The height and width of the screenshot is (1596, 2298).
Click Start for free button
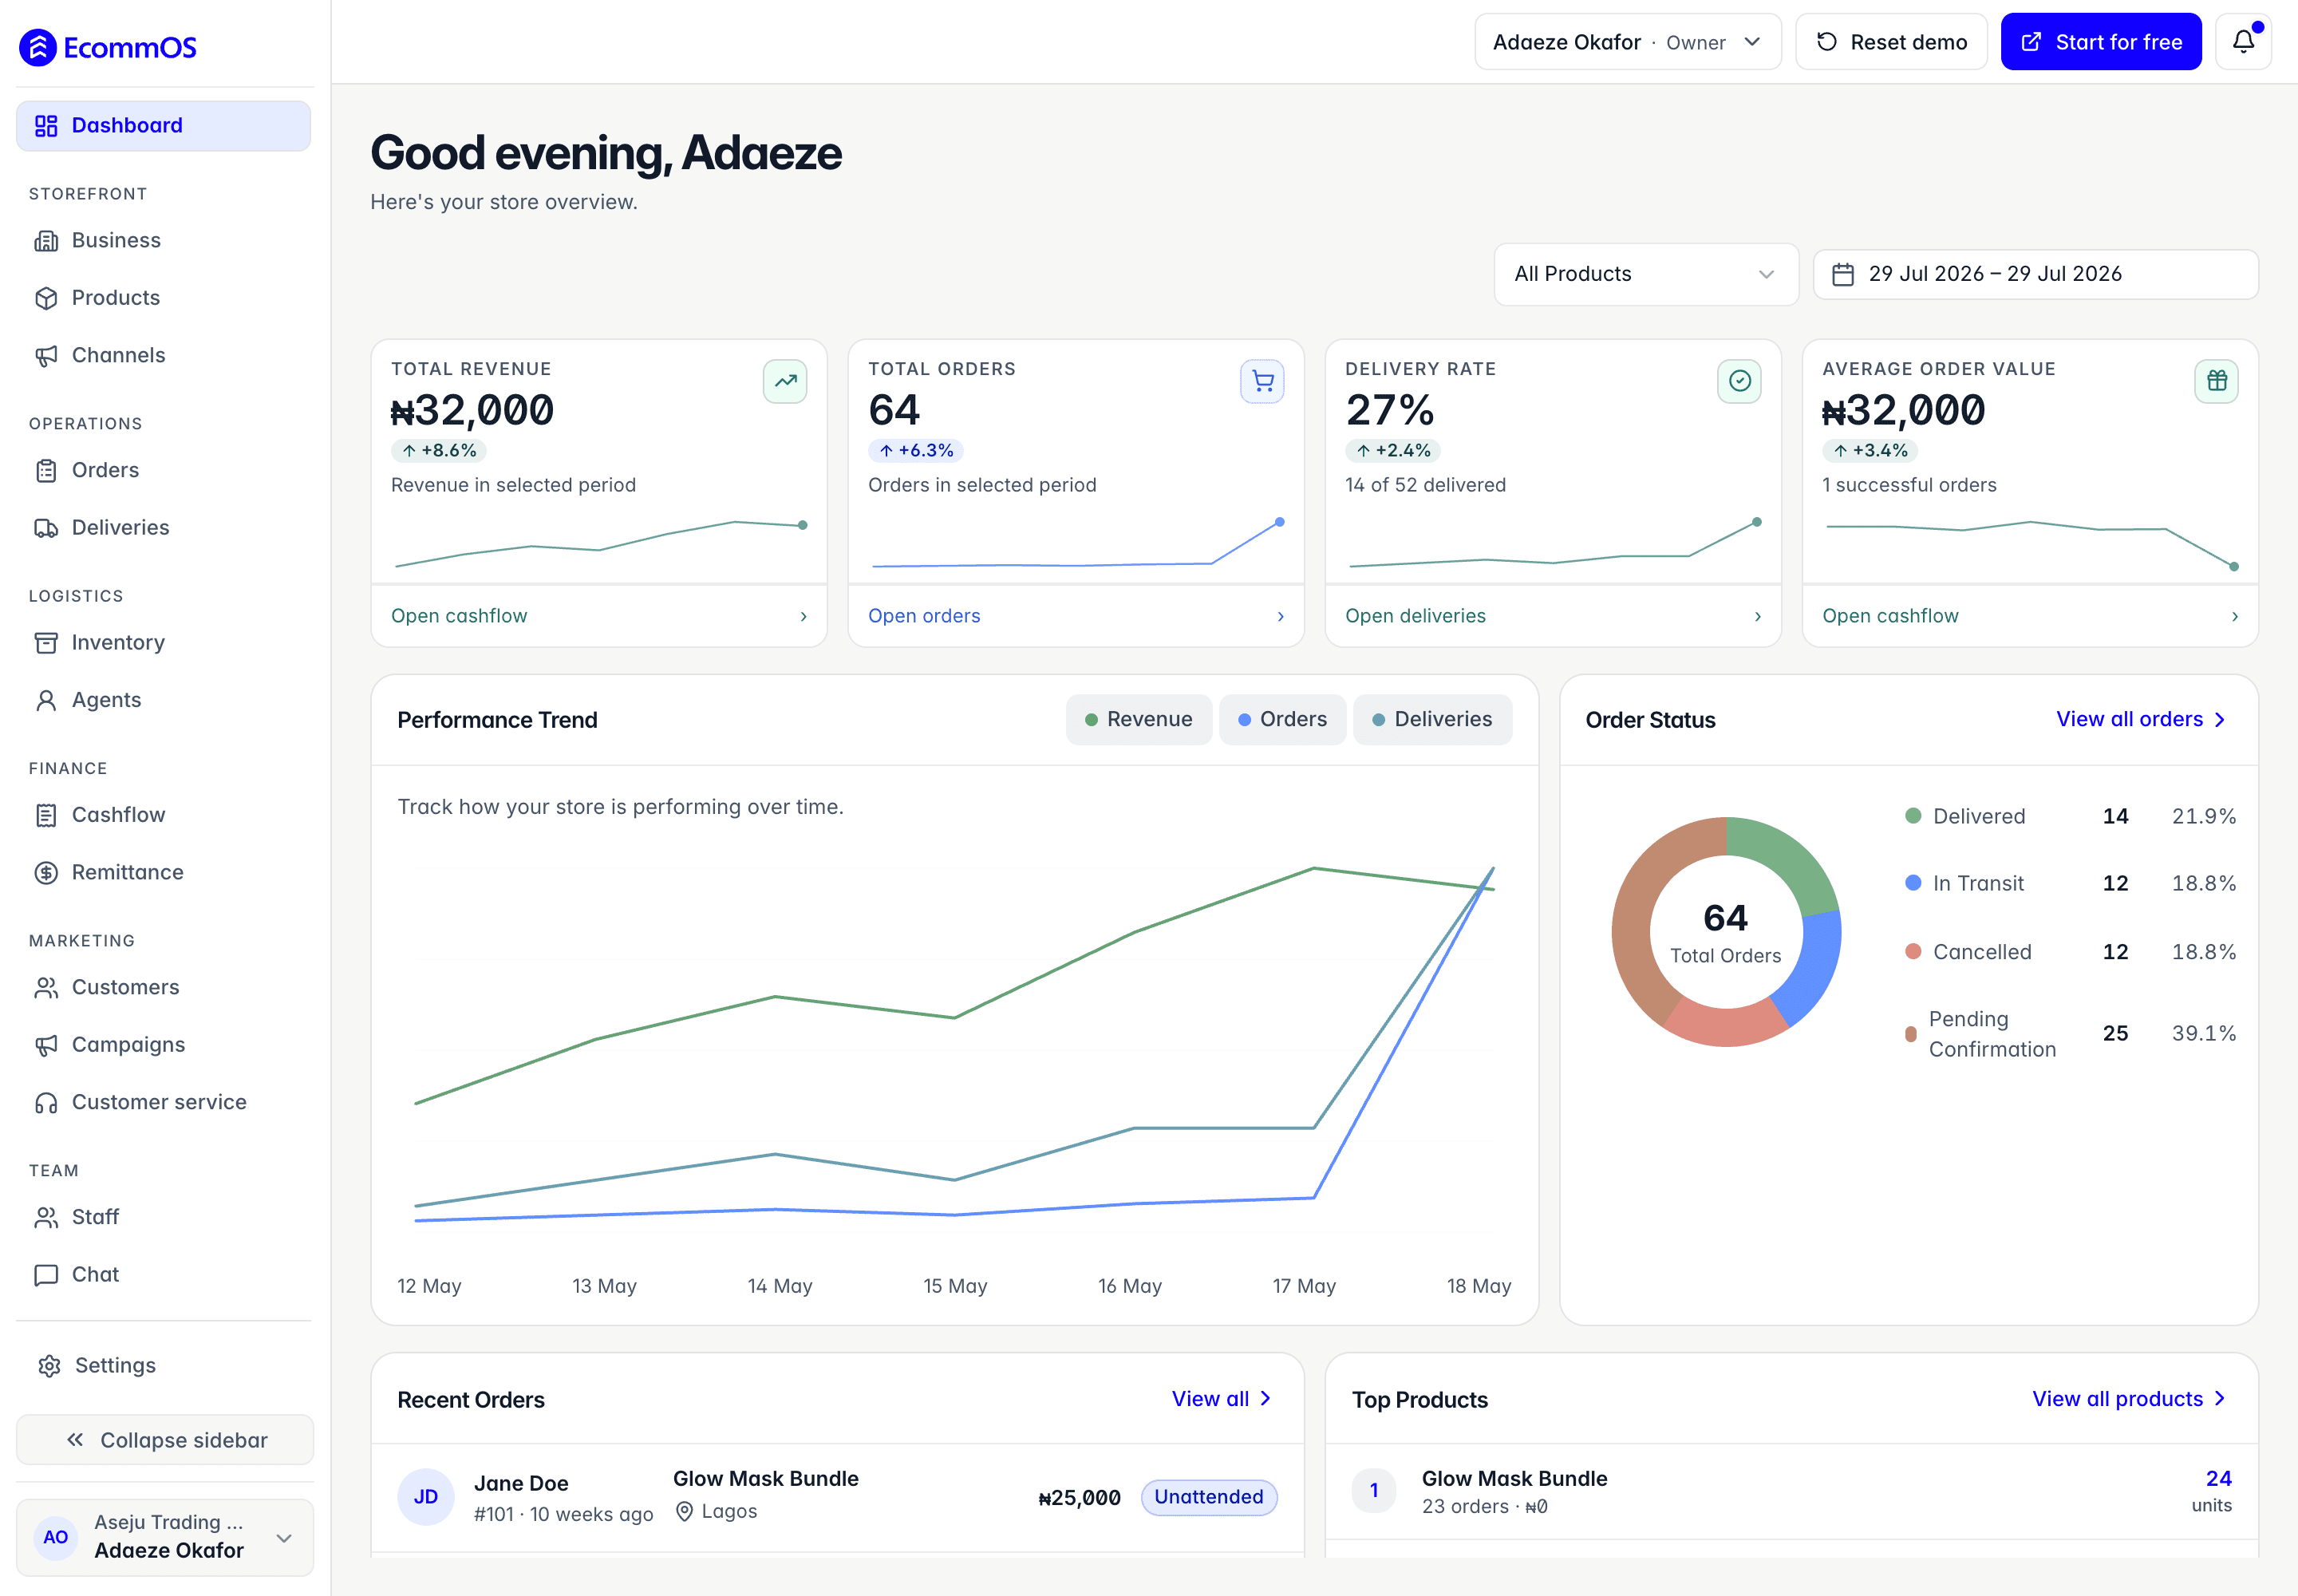2100,42
